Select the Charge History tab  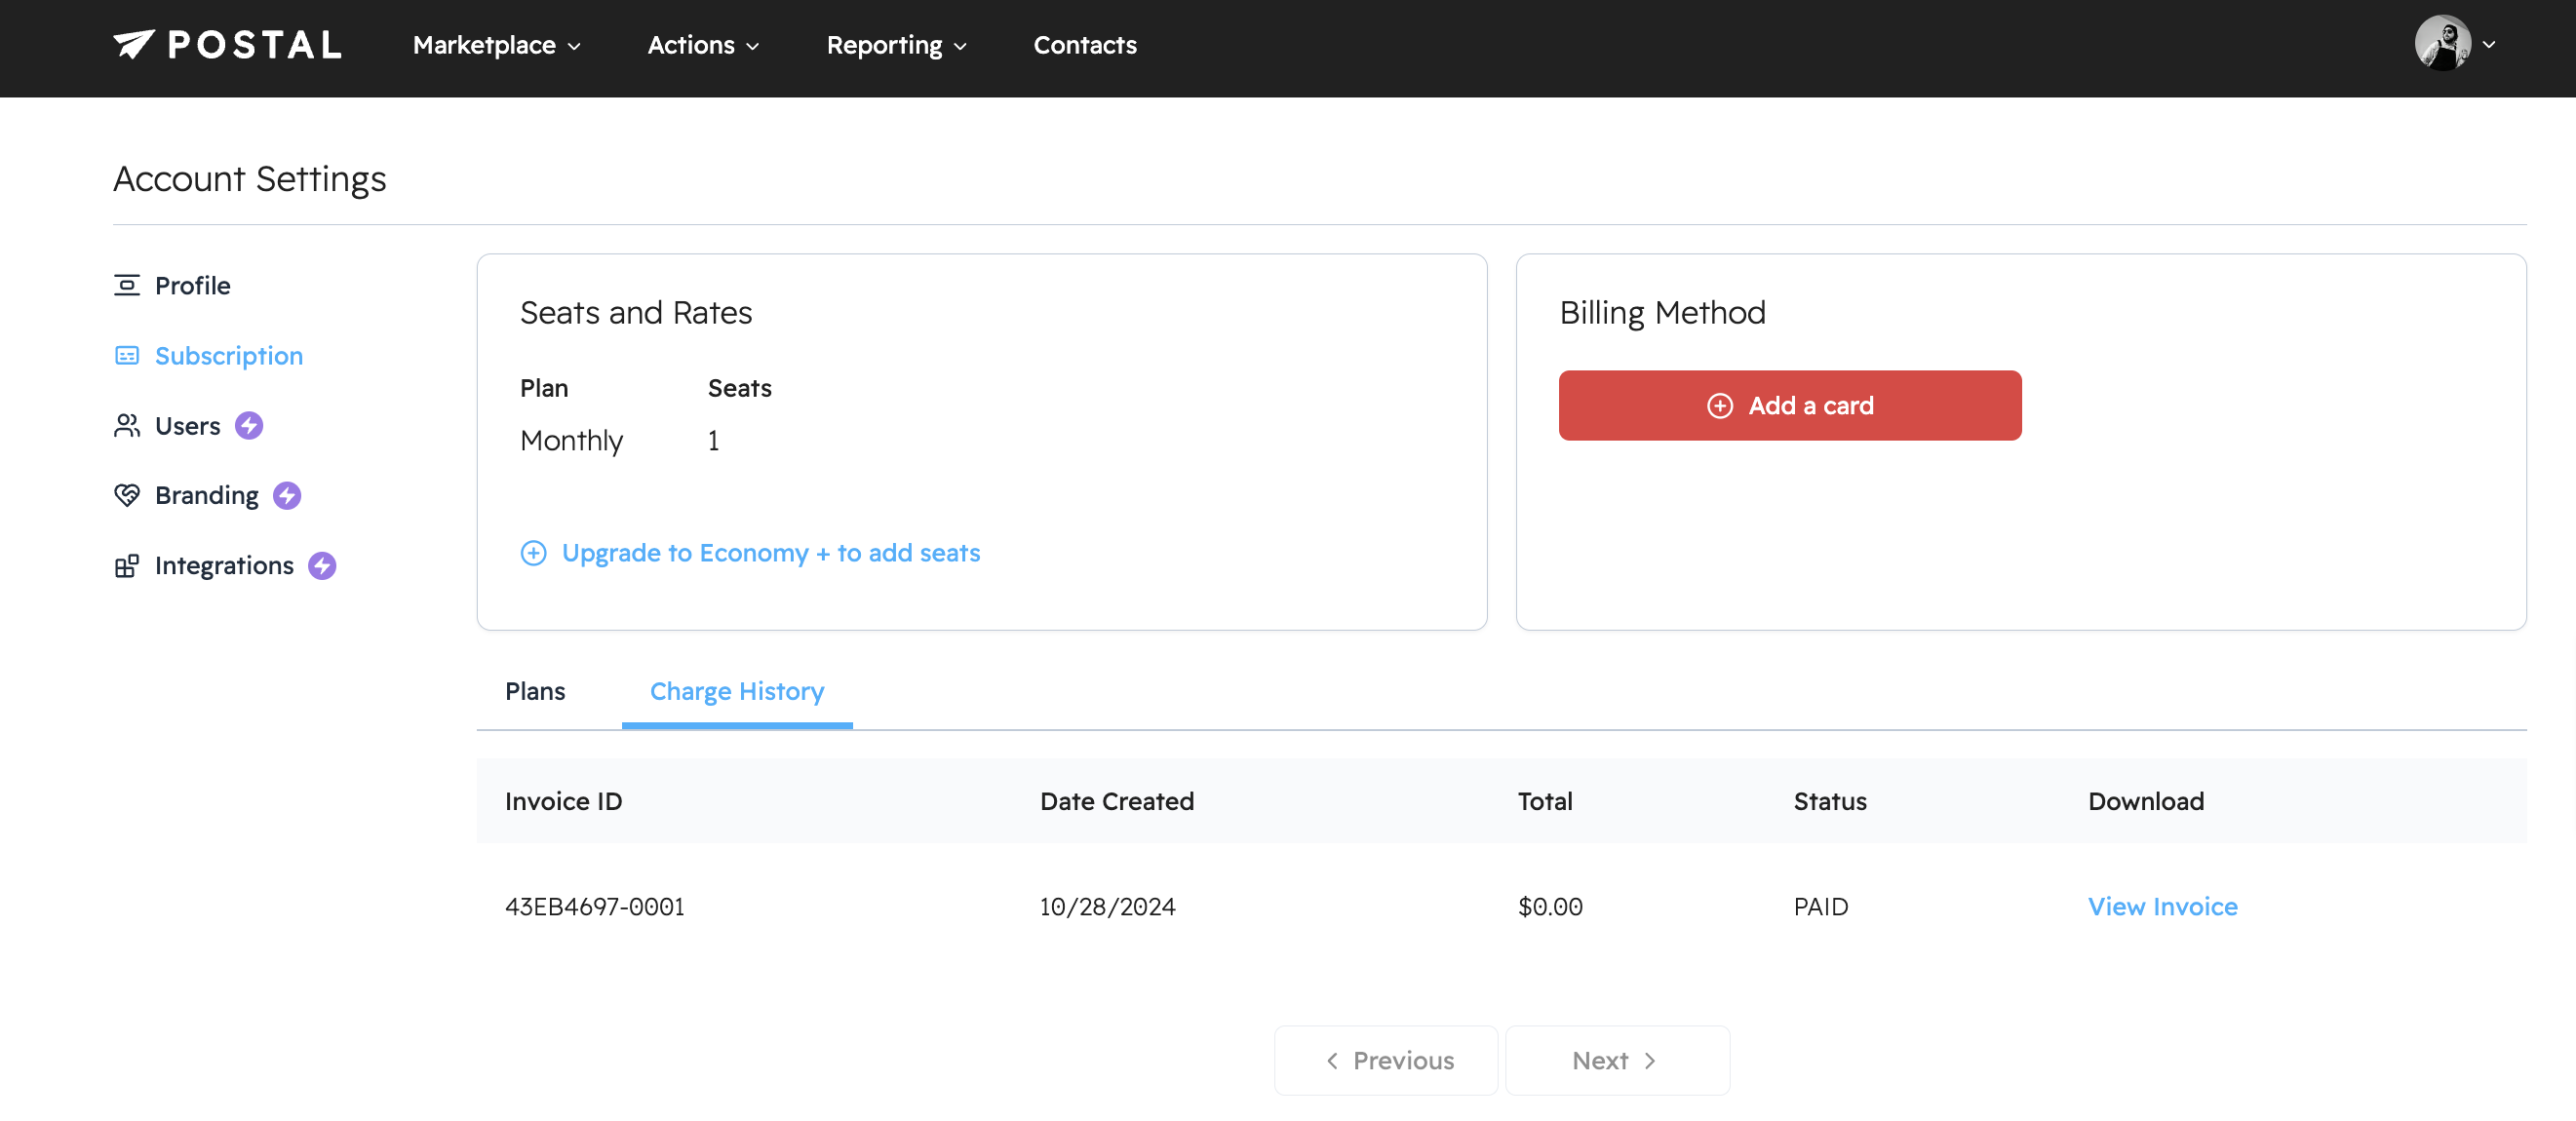(x=737, y=691)
